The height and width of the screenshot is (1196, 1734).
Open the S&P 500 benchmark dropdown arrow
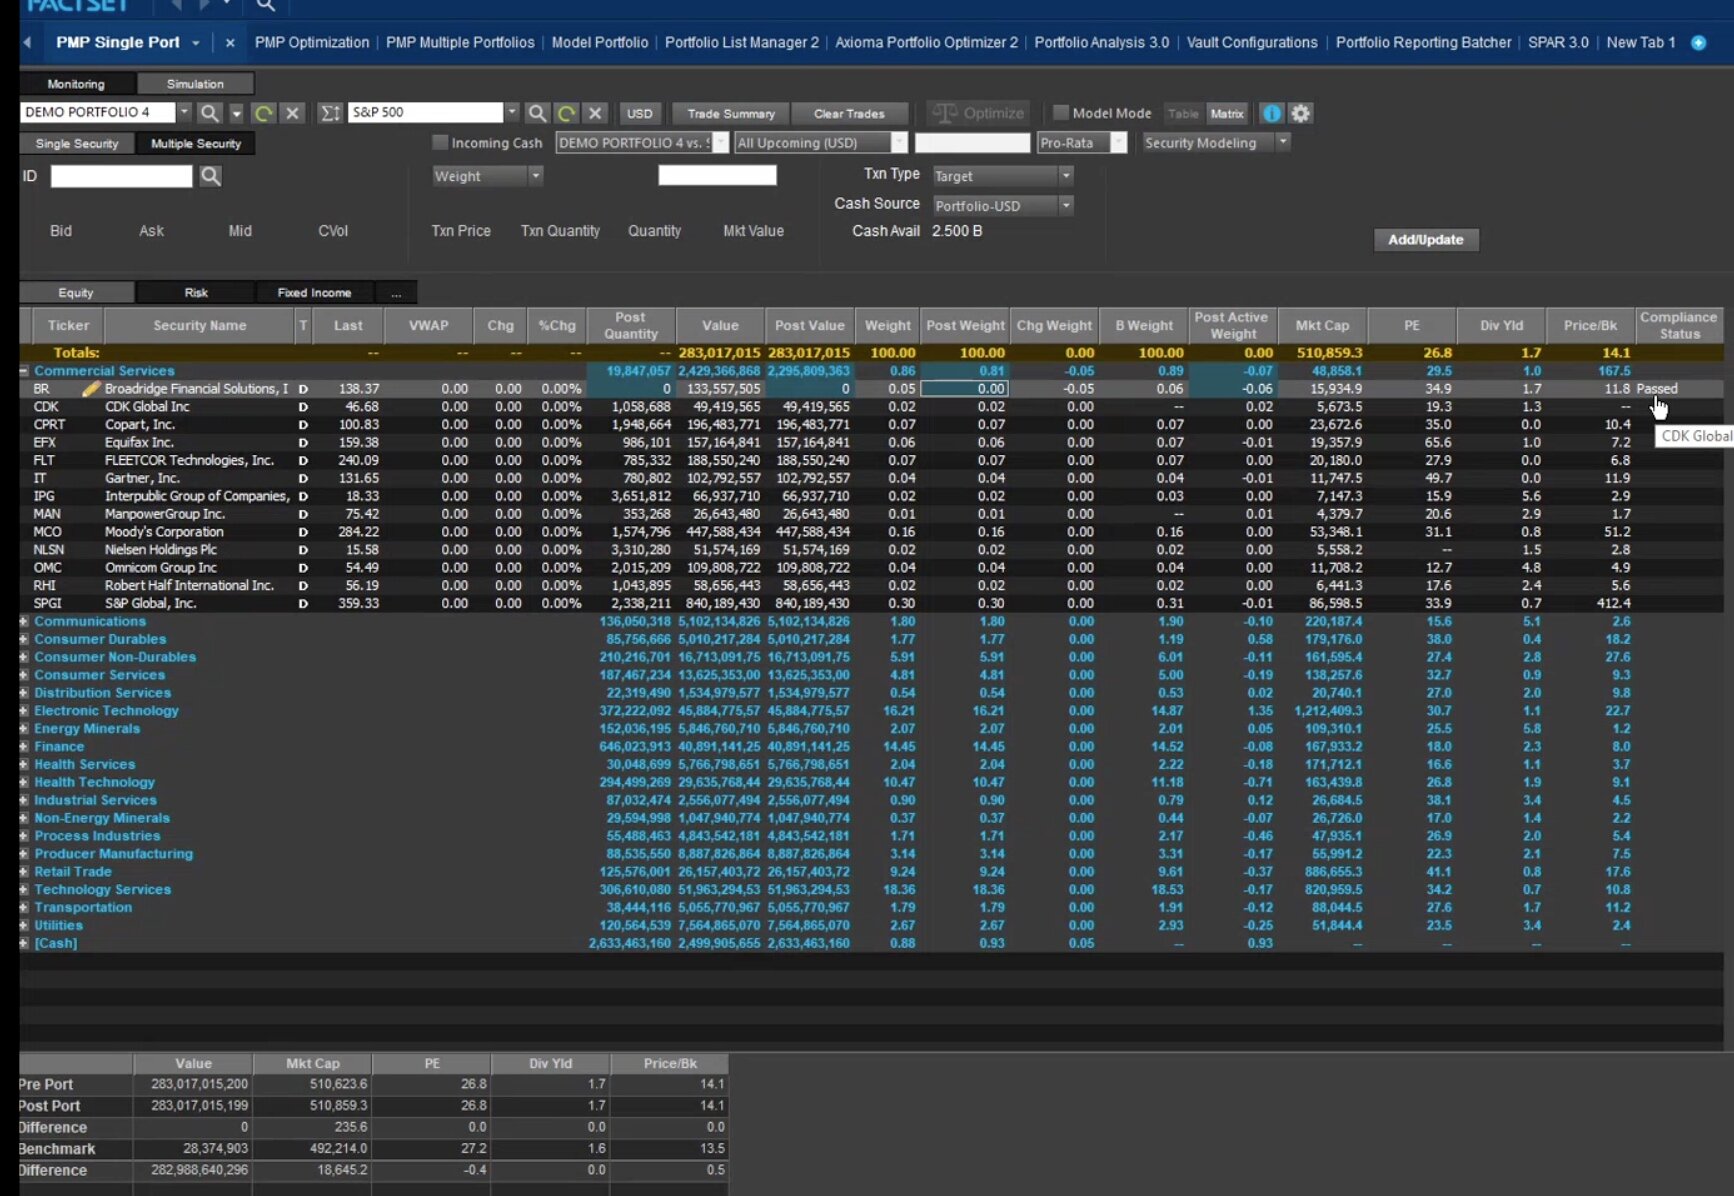[x=511, y=112]
